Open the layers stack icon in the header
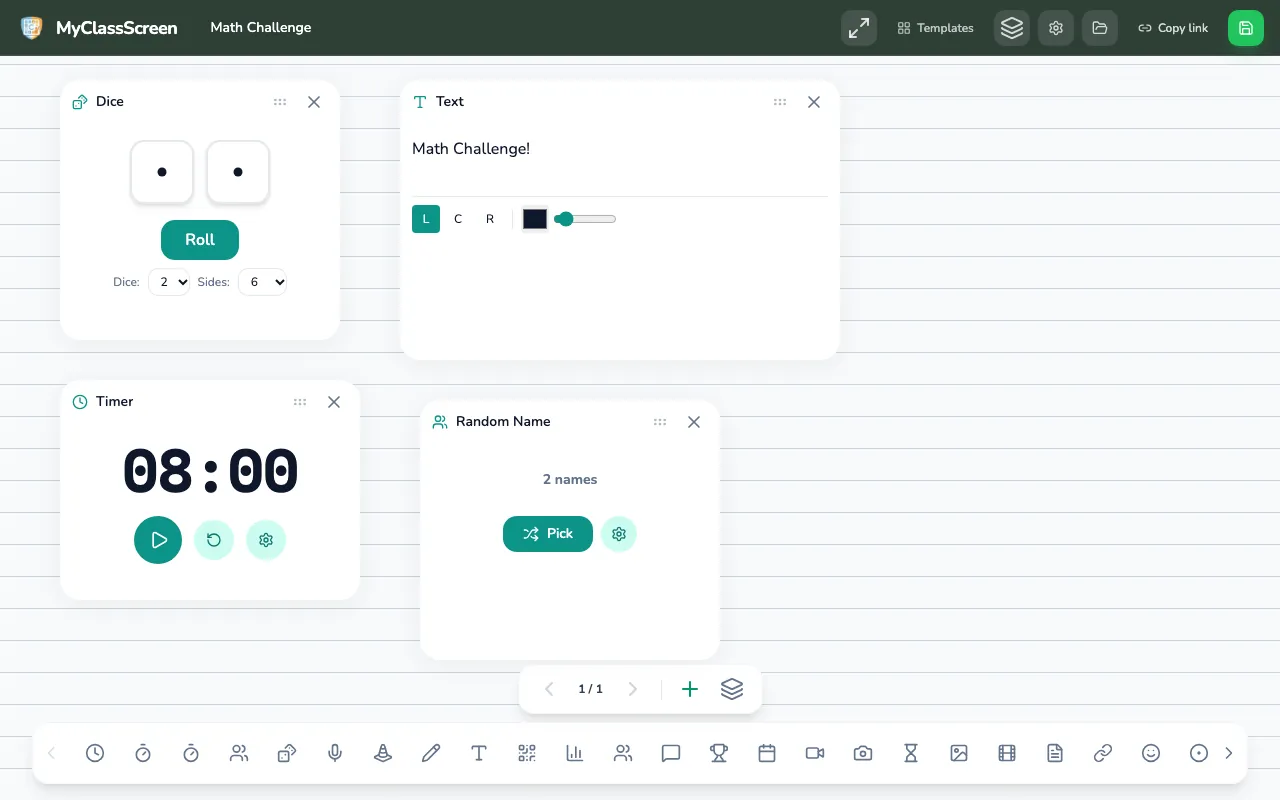Screen dimensions: 1280x800 pos(1012,28)
